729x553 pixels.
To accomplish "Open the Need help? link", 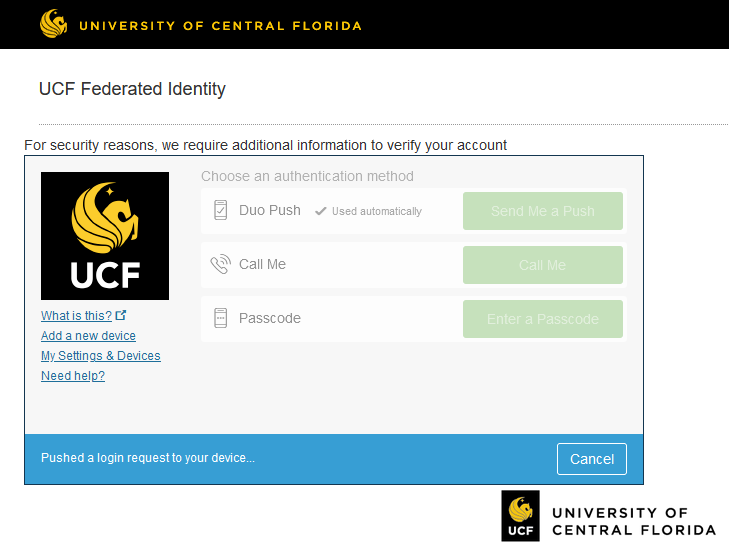I will point(73,376).
